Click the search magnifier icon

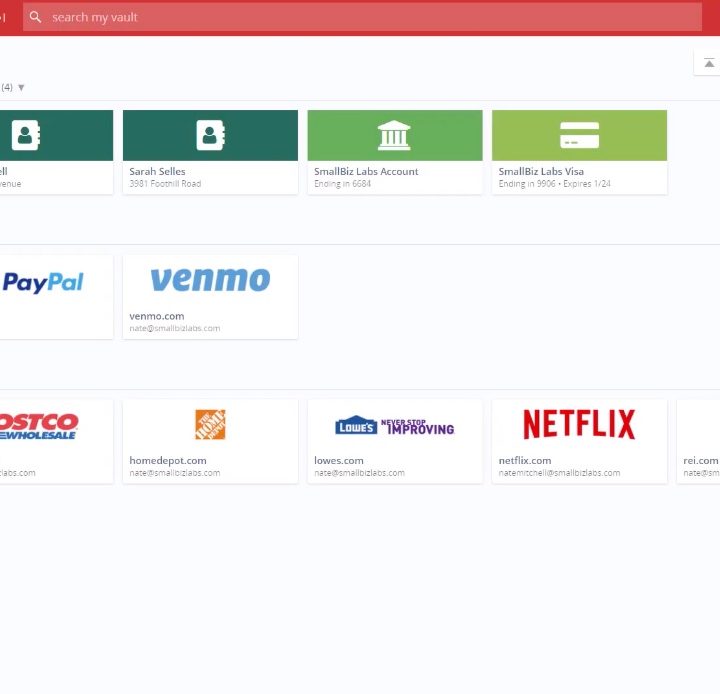(35, 17)
